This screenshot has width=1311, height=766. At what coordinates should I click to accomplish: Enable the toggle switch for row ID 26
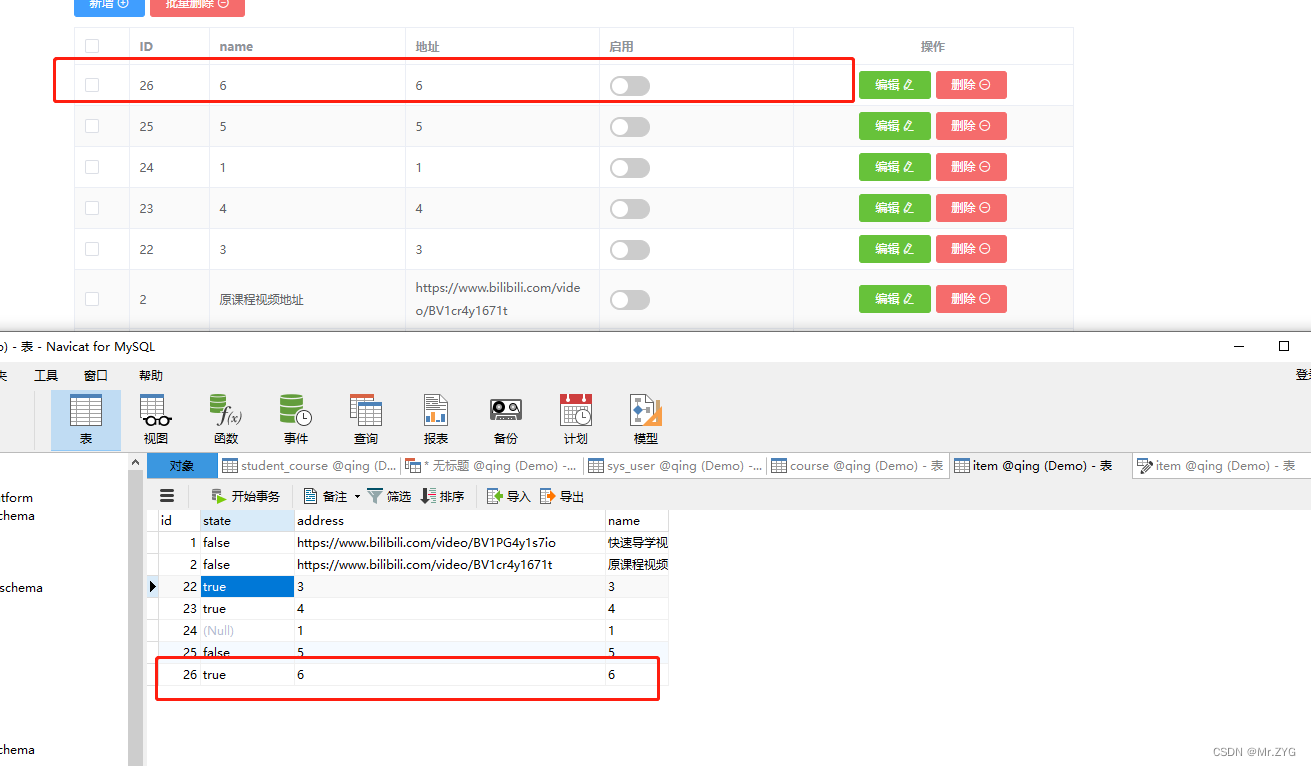629,85
